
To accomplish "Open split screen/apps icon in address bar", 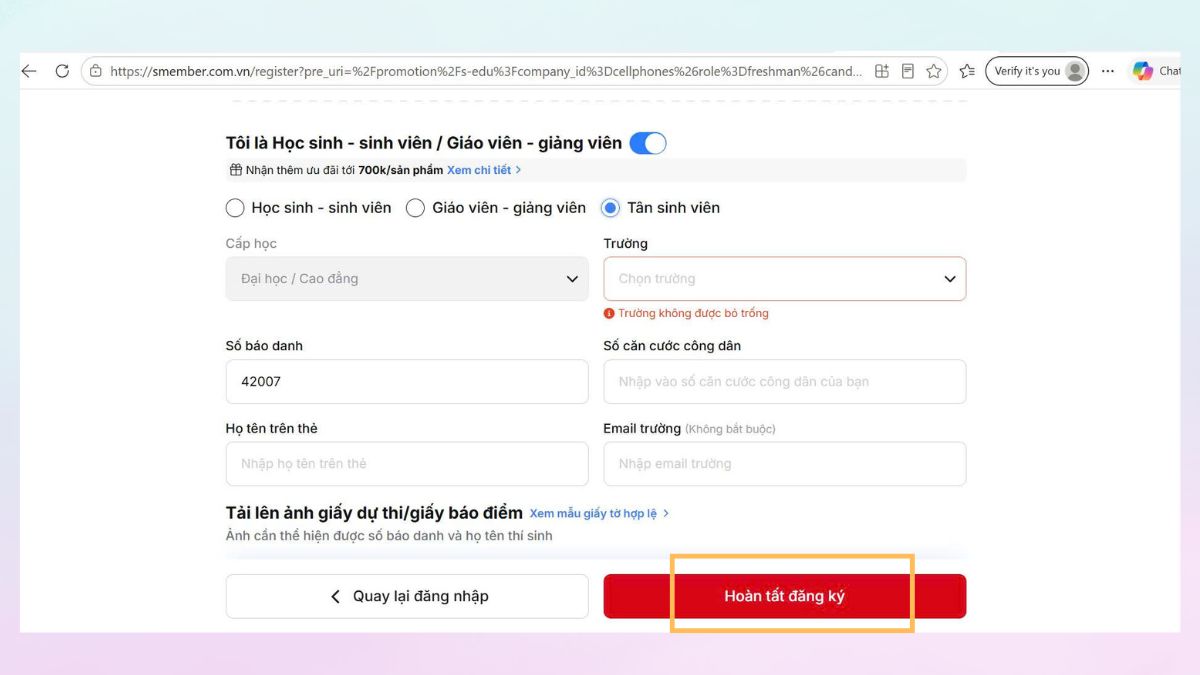I will (882, 71).
